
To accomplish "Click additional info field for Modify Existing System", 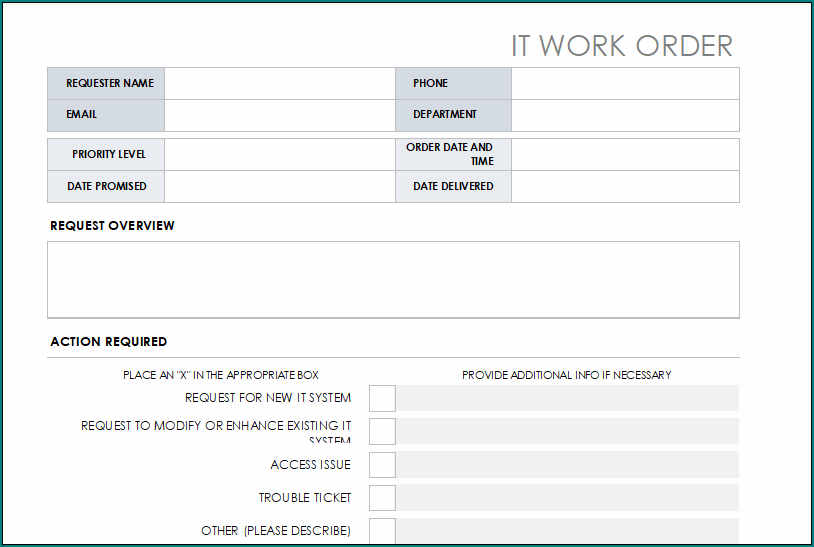I will click(567, 431).
